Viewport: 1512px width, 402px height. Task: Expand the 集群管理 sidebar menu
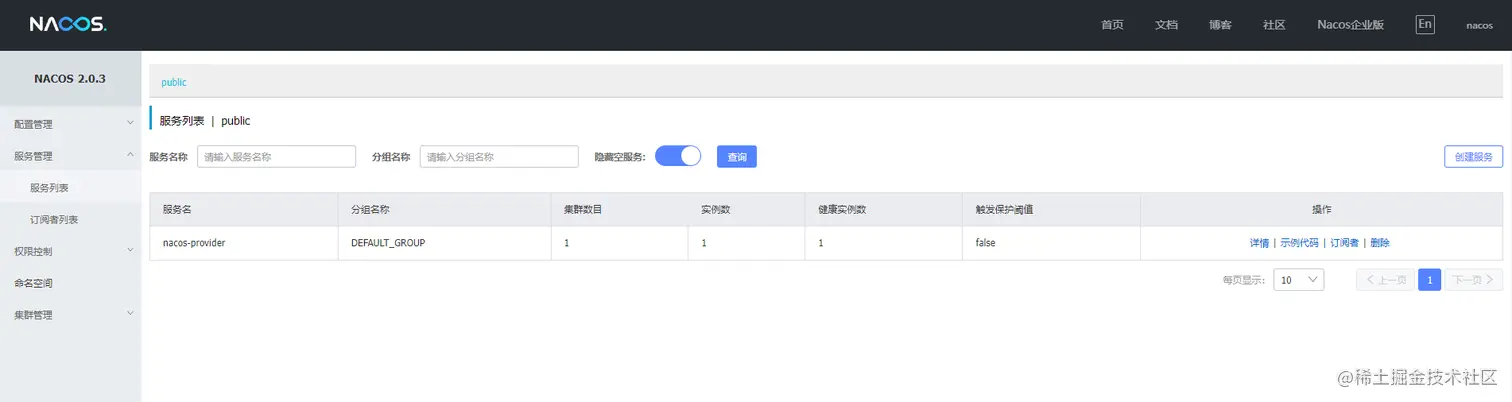tap(70, 315)
